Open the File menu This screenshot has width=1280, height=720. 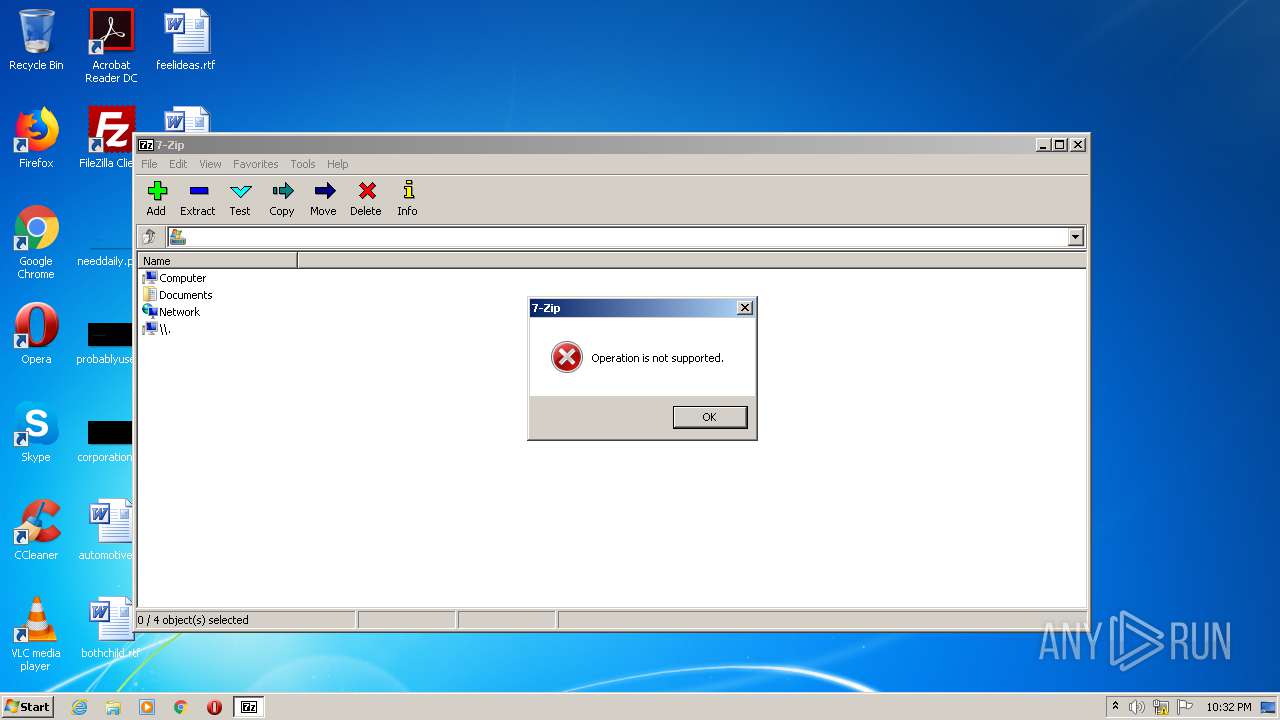(x=149, y=164)
